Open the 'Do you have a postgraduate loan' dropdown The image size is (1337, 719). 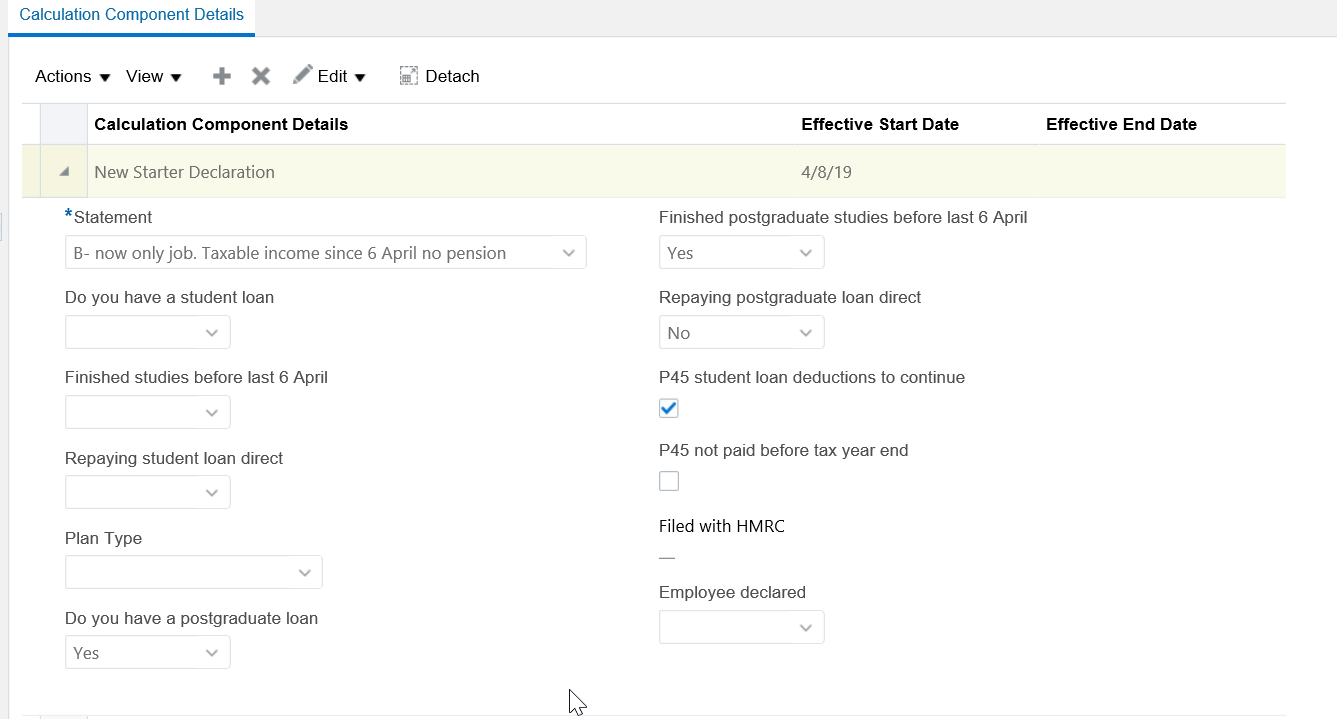tap(211, 652)
